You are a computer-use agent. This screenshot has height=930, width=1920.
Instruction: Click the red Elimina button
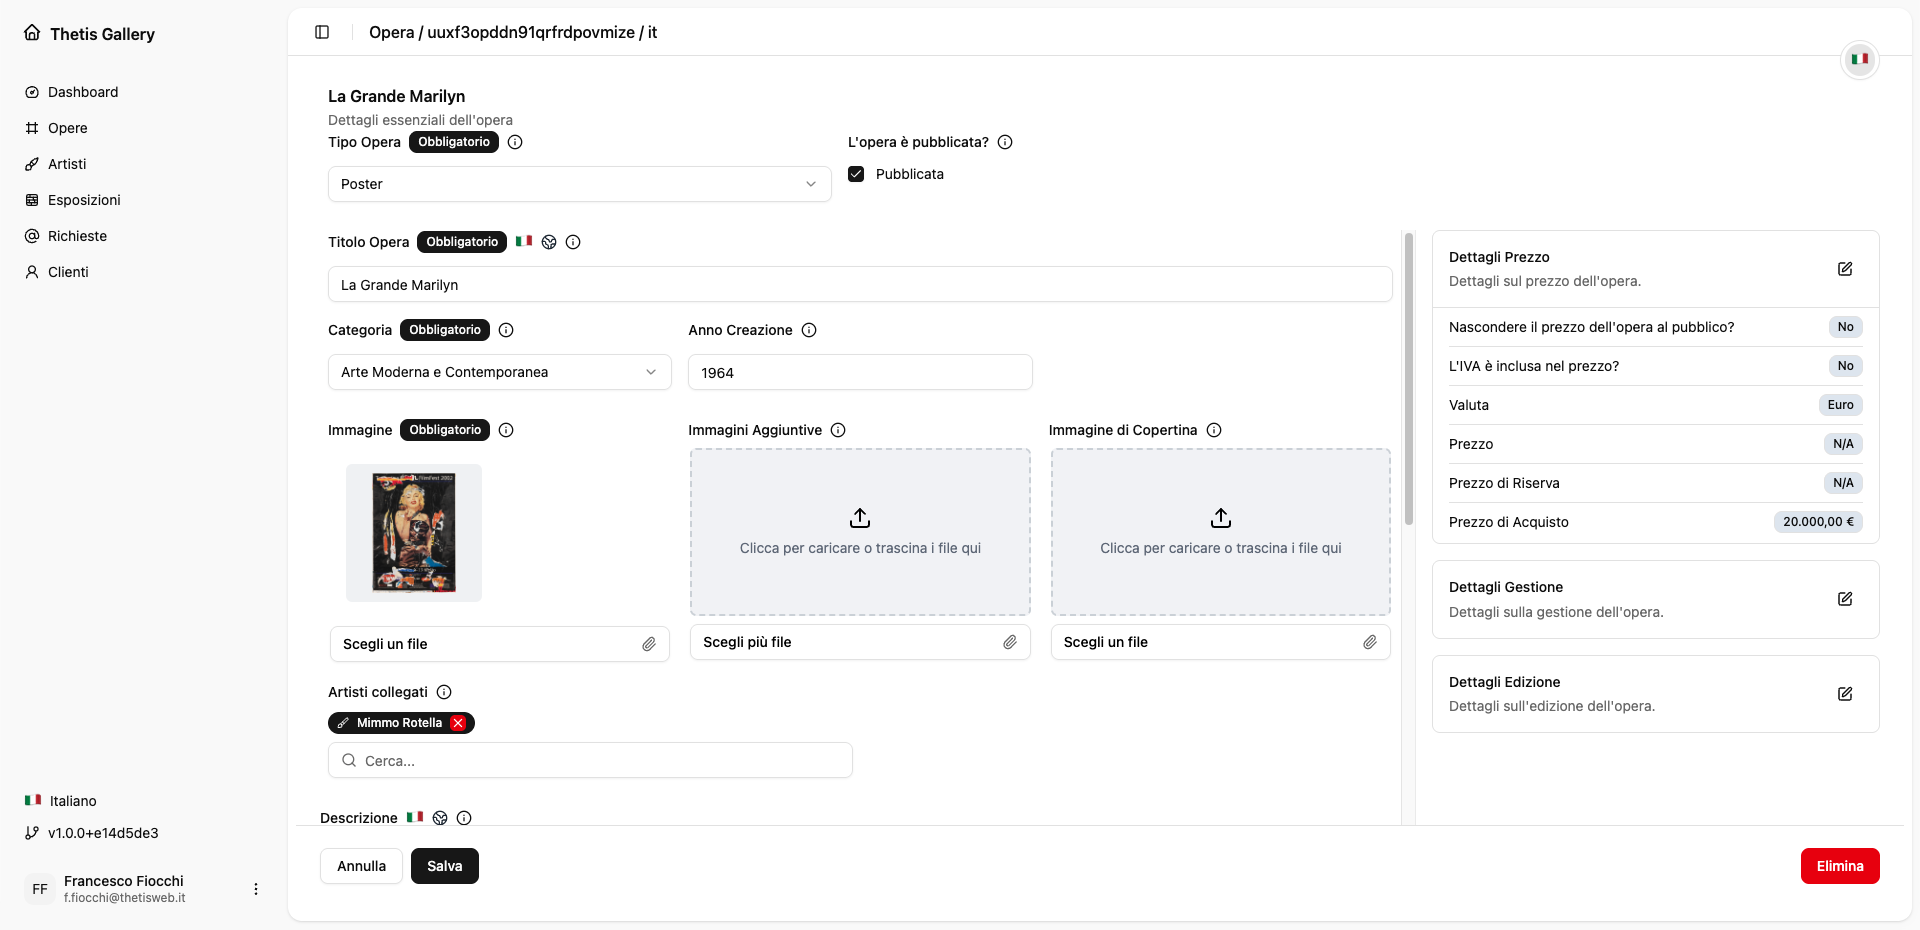[1839, 866]
